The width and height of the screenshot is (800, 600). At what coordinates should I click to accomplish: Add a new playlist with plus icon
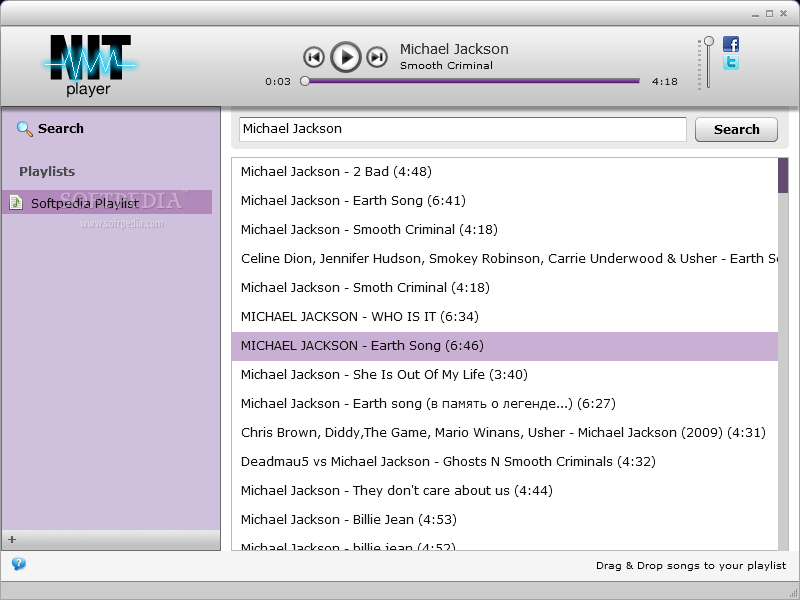click(12, 539)
